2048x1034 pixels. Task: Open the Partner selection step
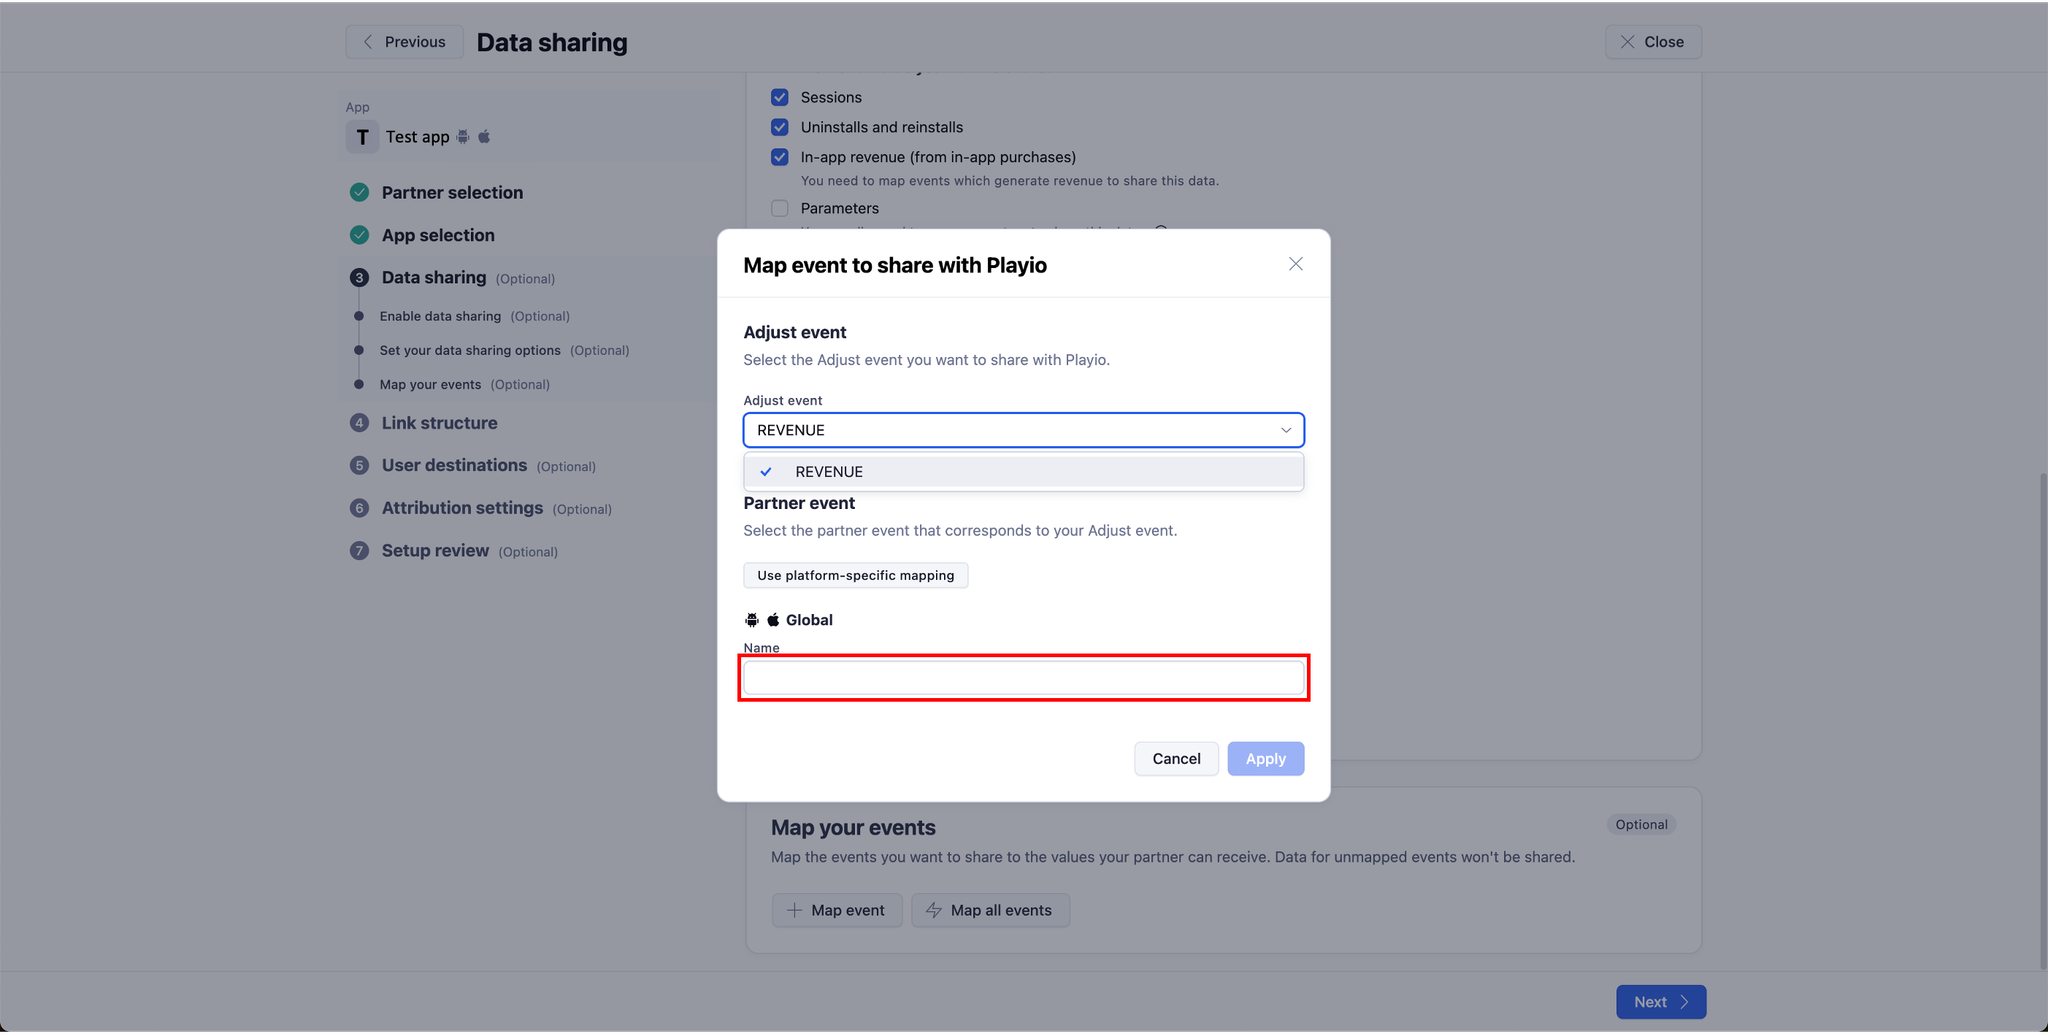coord(452,193)
